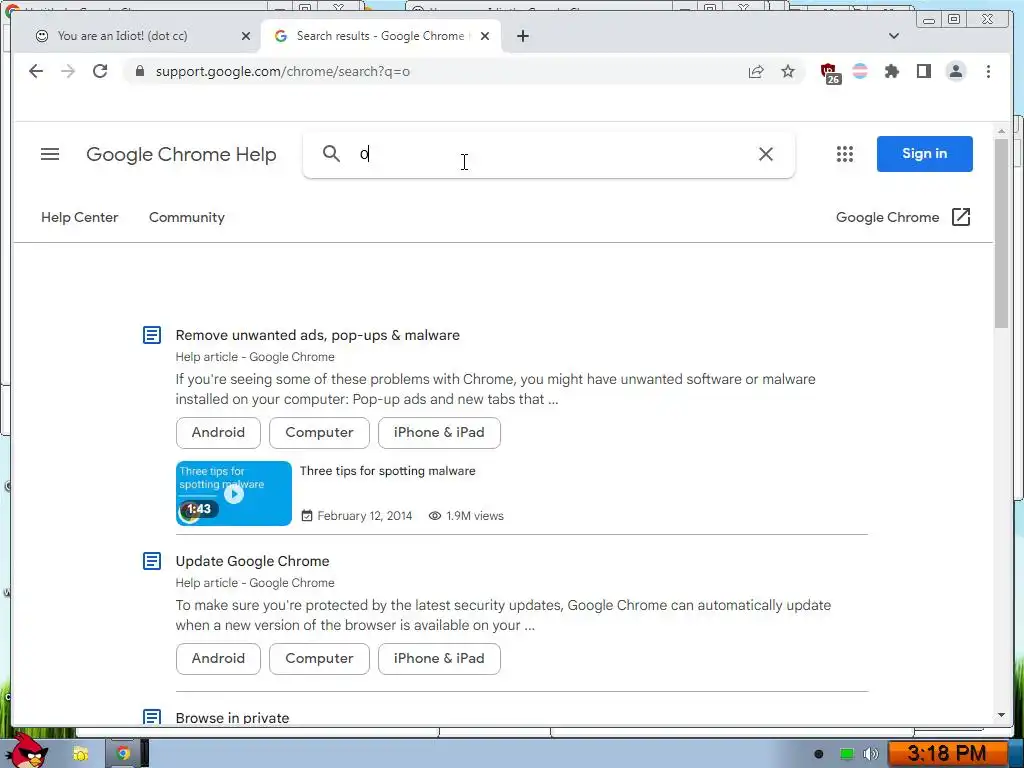Open the volume speaker tray icon
Screen dimensions: 1024x768
click(x=871, y=754)
